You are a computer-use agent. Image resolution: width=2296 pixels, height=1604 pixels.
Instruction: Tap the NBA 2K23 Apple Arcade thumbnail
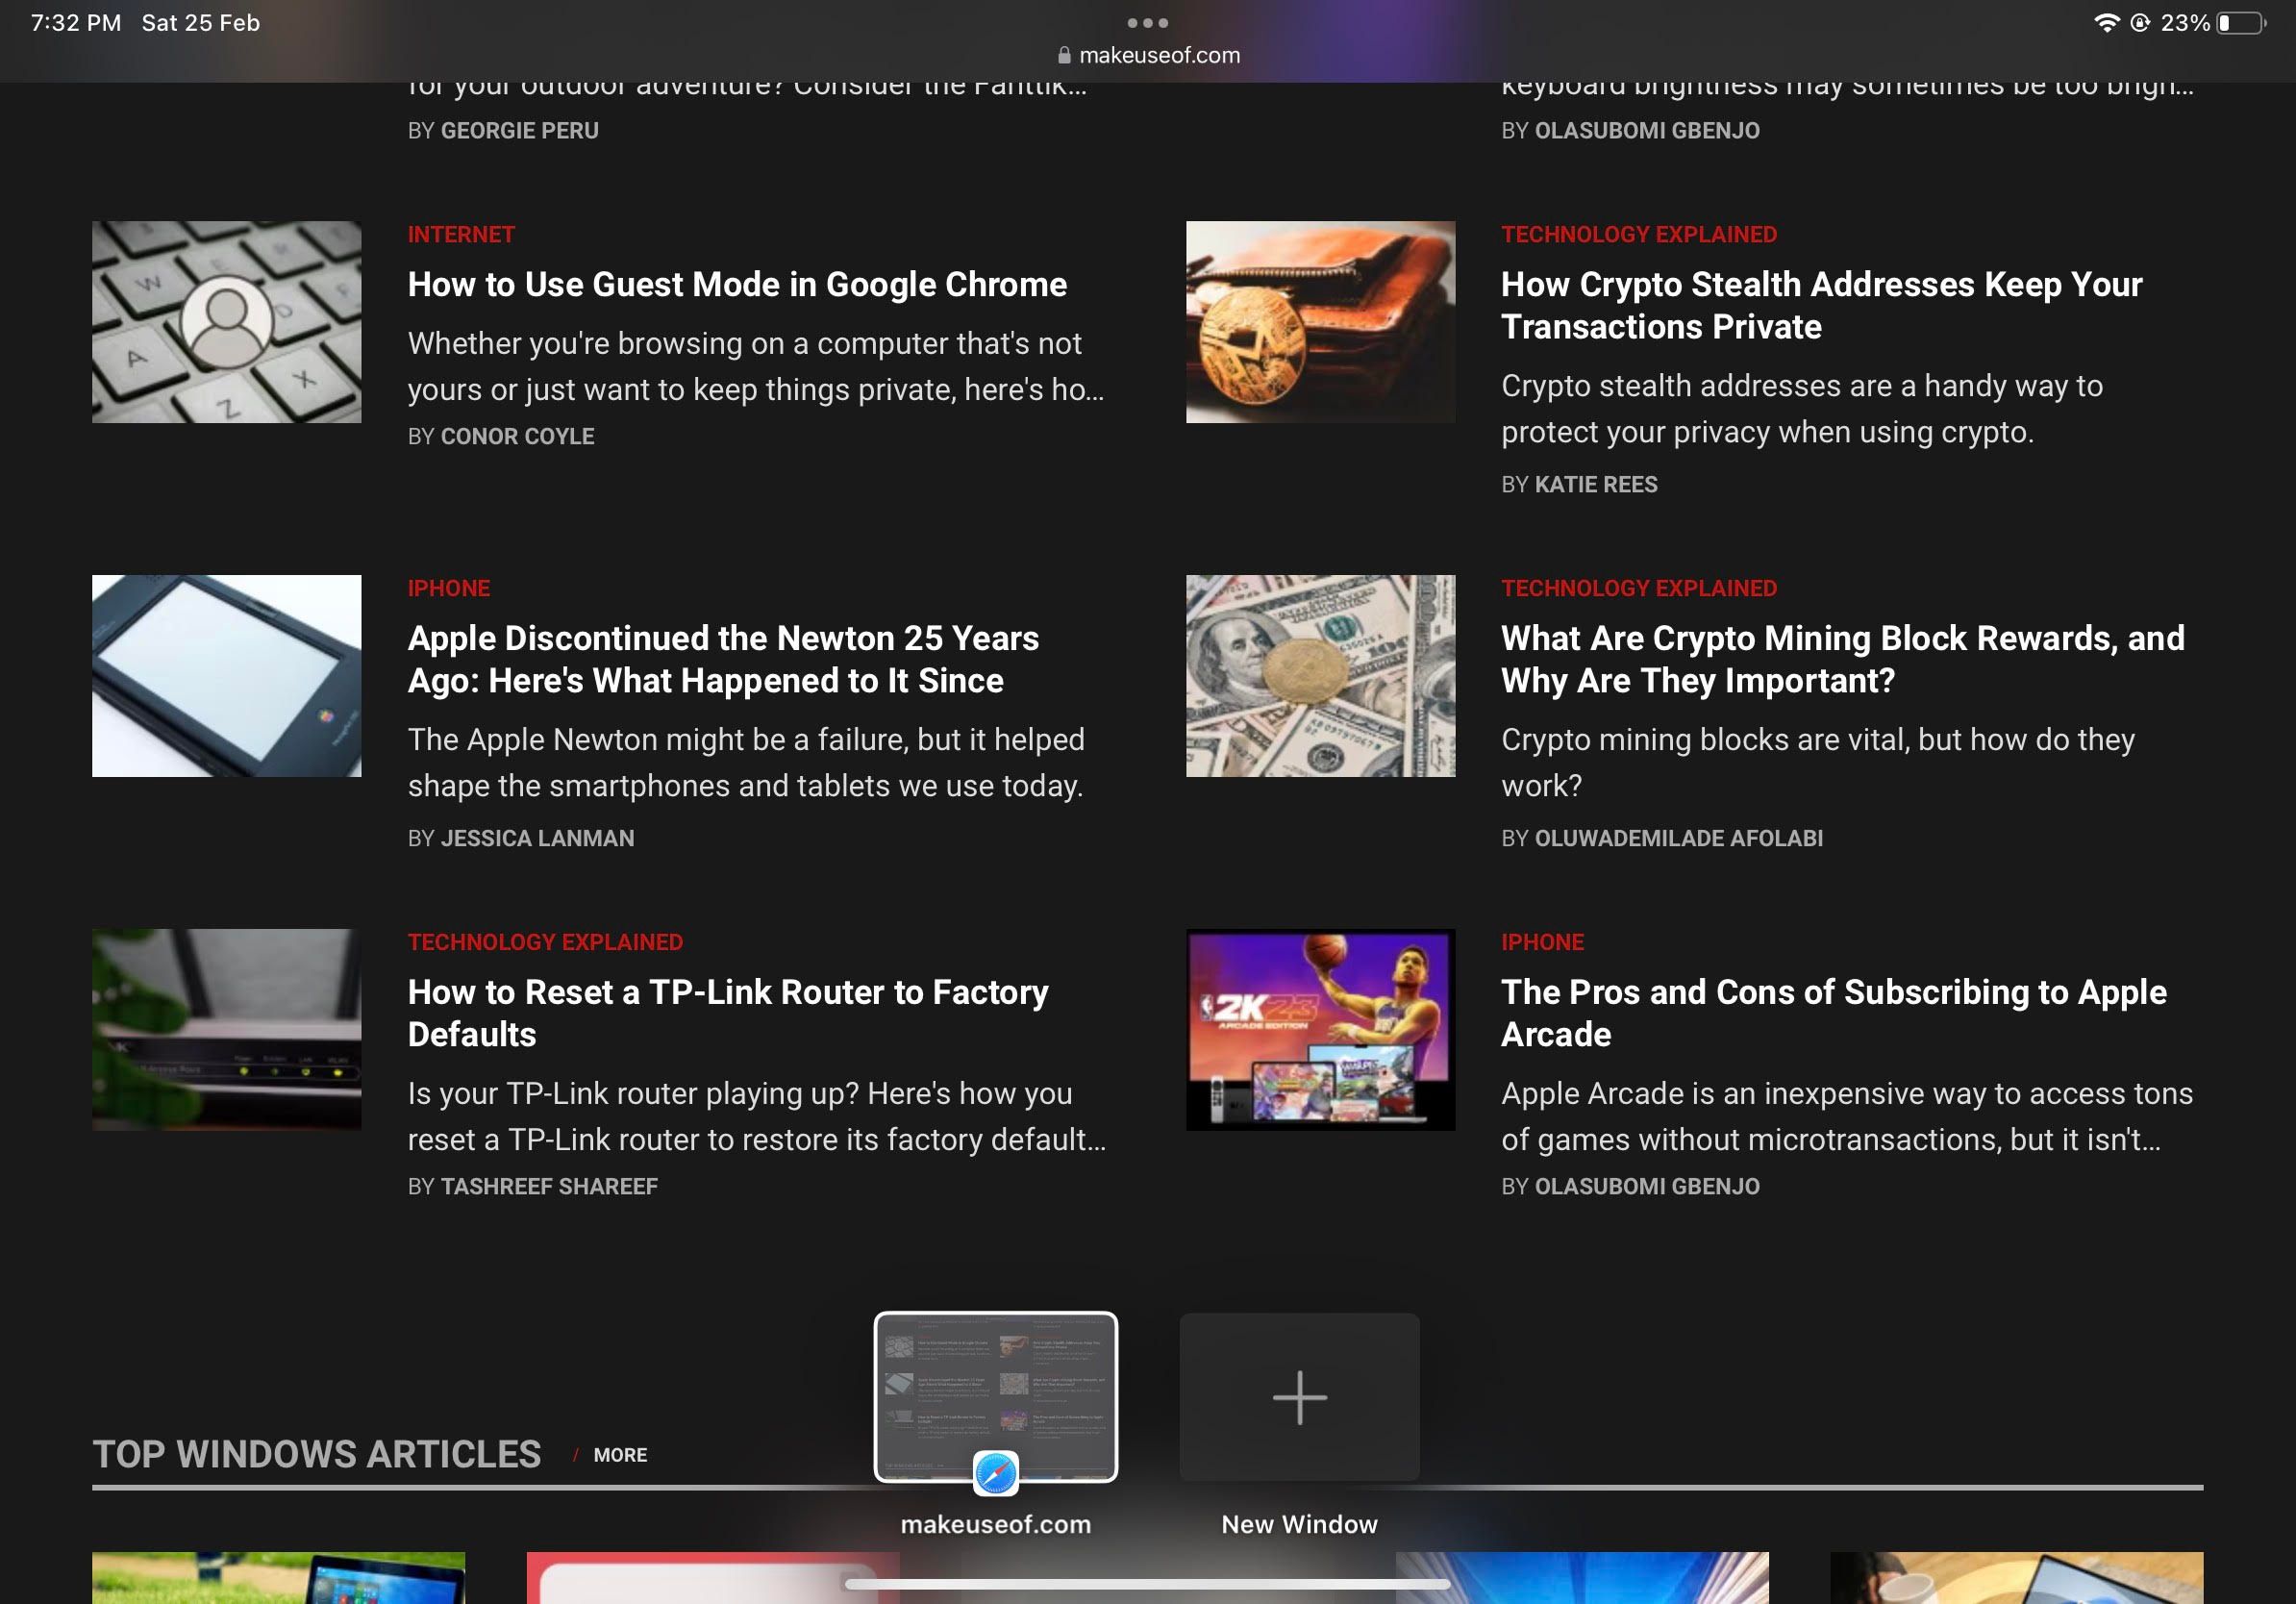1320,1030
